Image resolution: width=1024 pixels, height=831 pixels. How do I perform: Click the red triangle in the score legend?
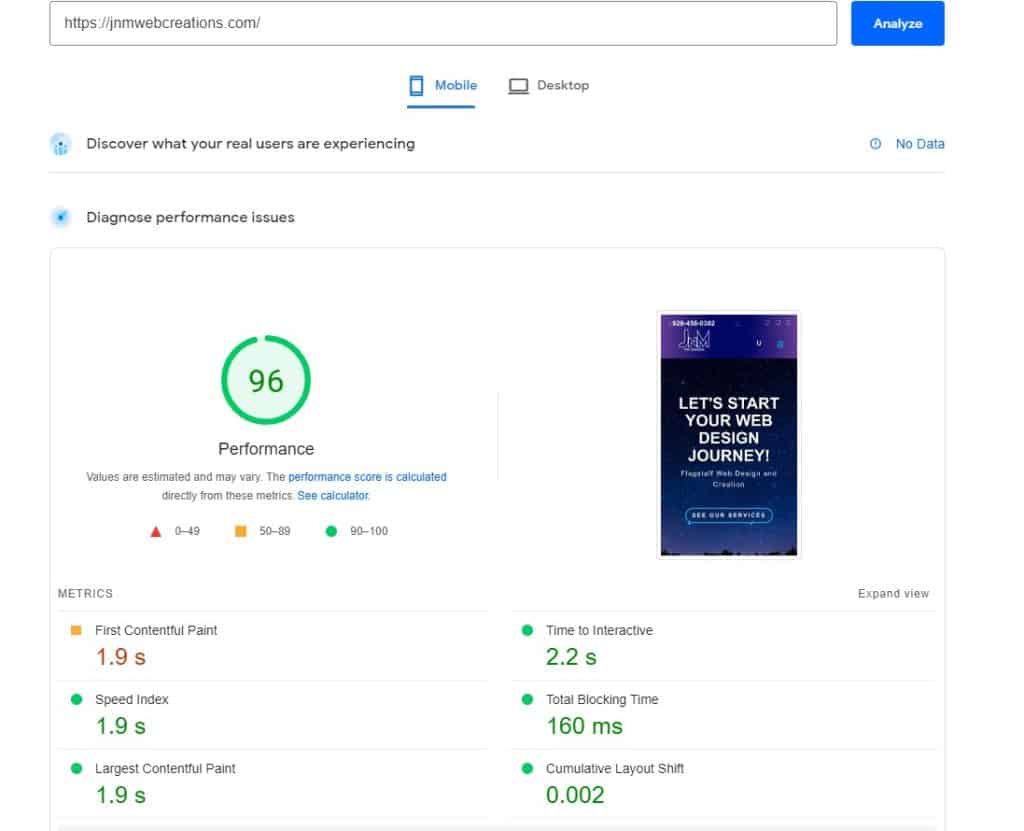point(155,531)
